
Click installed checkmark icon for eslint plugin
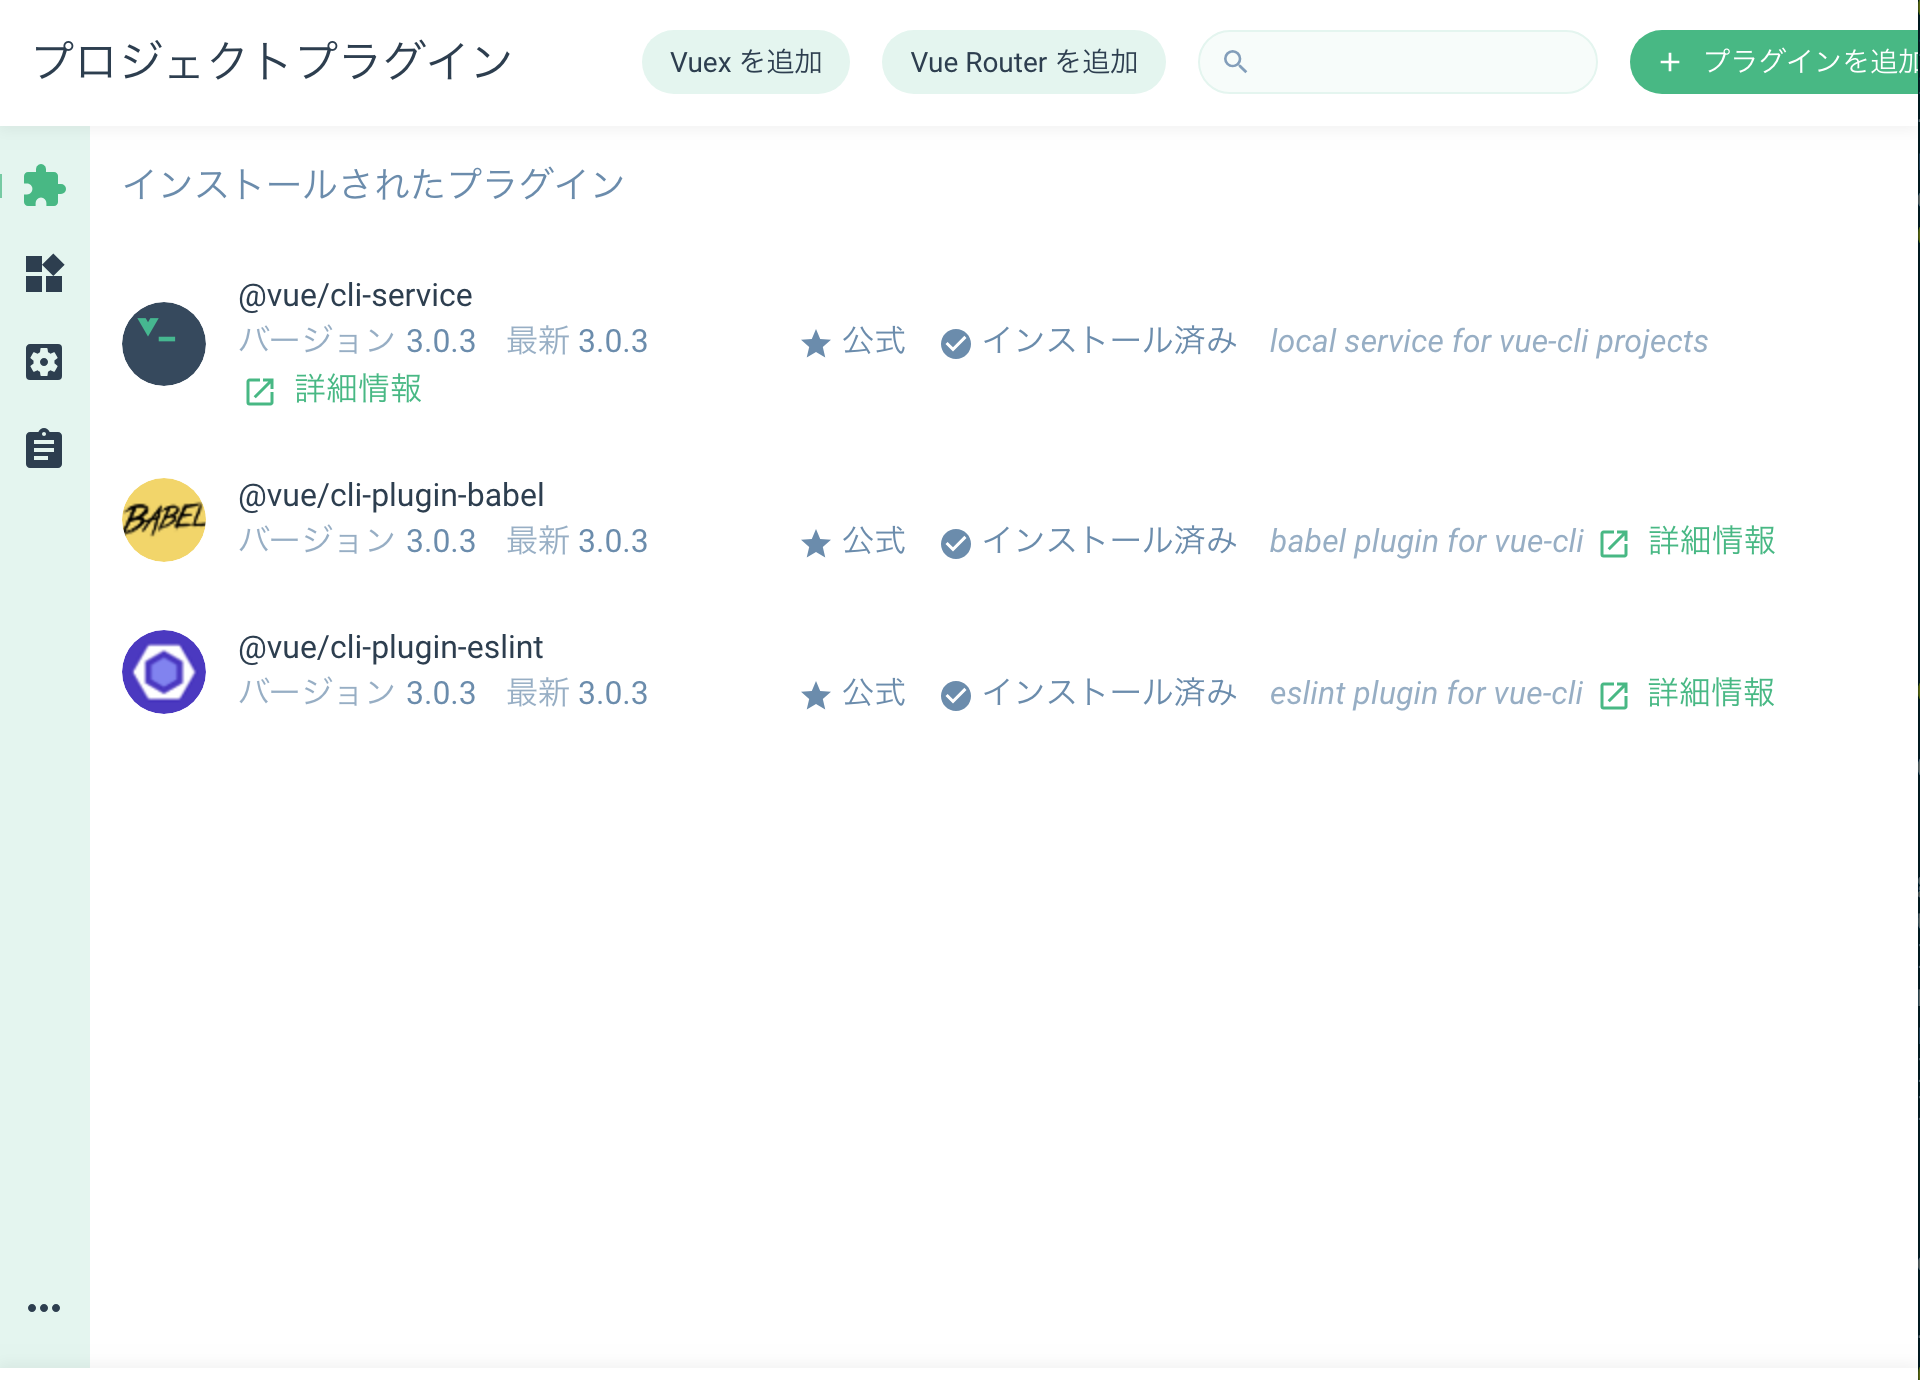pos(956,696)
